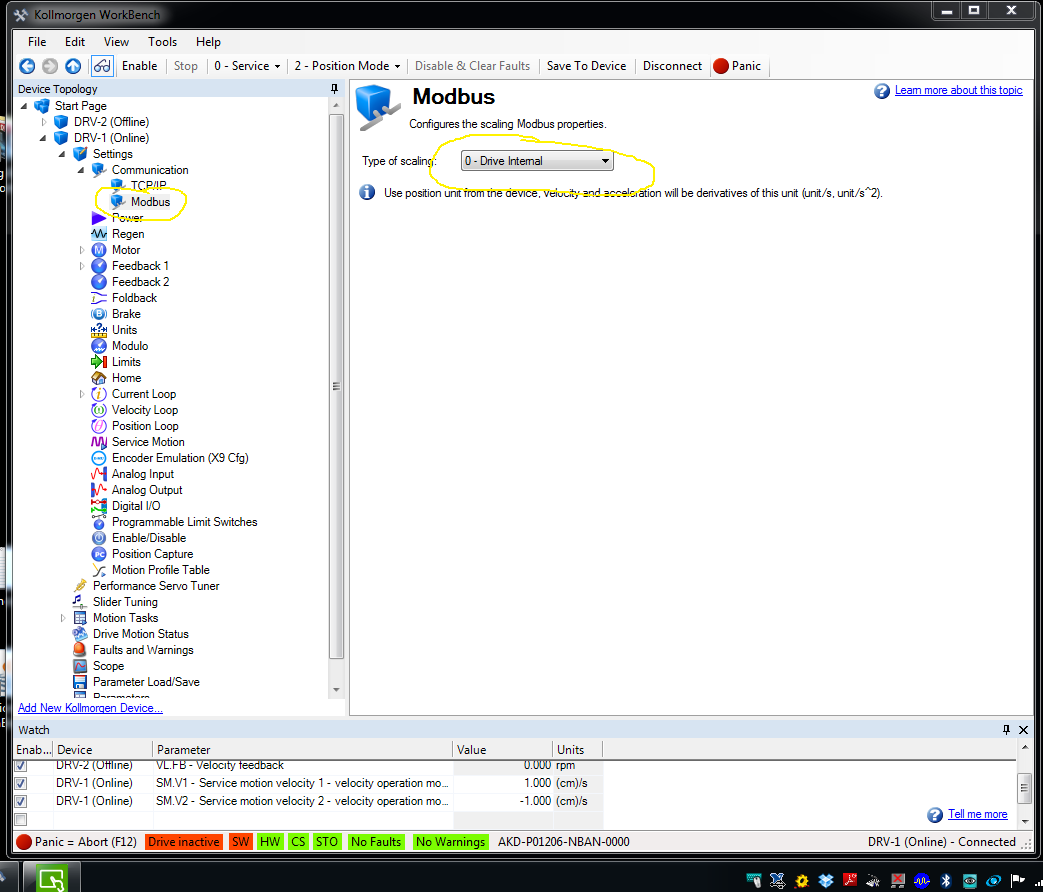Click the Tell me more link

[x=977, y=814]
